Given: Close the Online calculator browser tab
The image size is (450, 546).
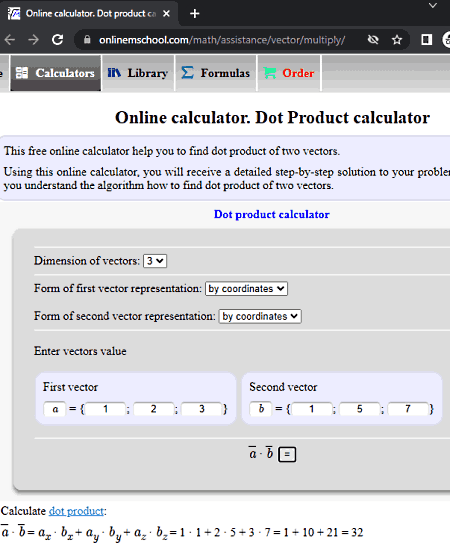Looking at the screenshot, I should 166,14.
